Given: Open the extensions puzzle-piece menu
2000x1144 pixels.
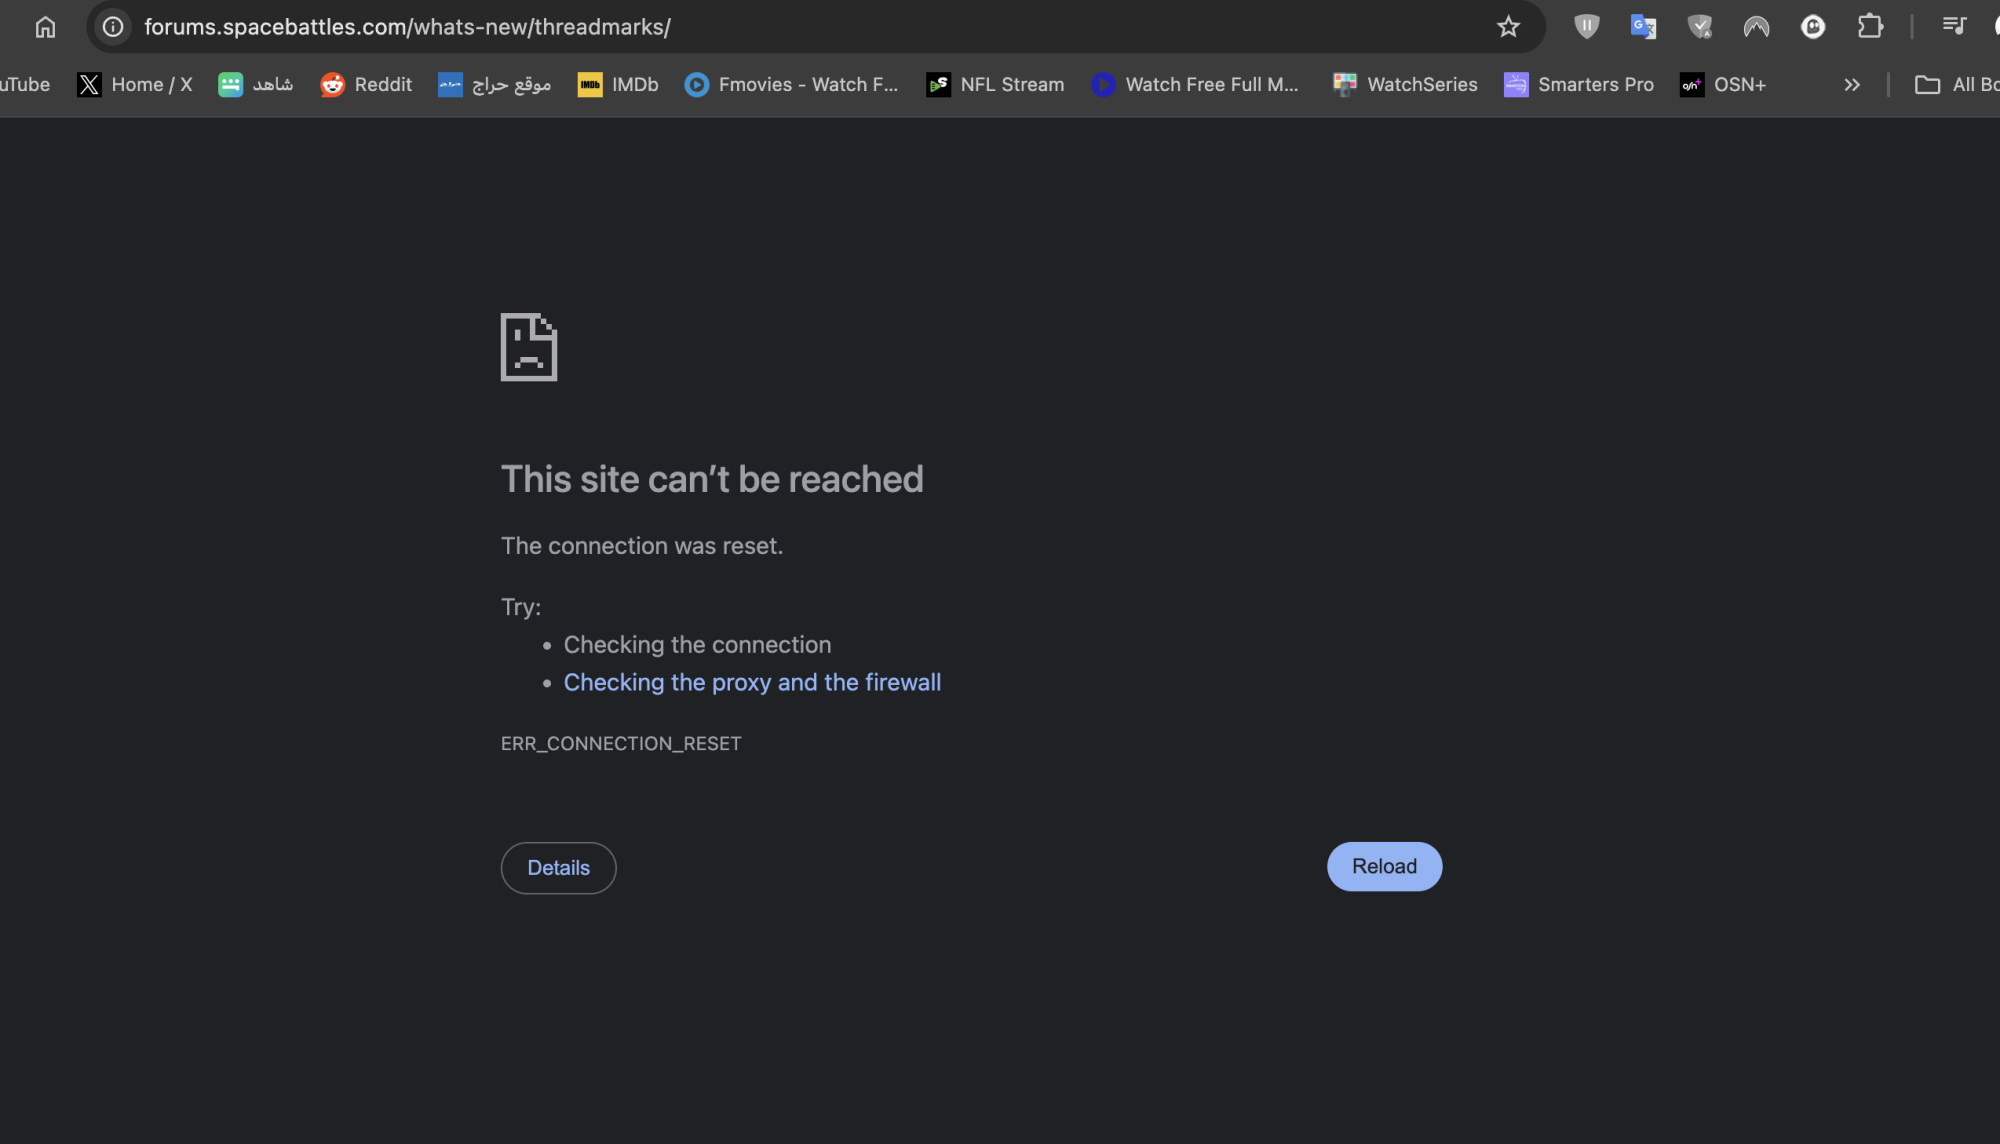Looking at the screenshot, I should pos(1870,27).
